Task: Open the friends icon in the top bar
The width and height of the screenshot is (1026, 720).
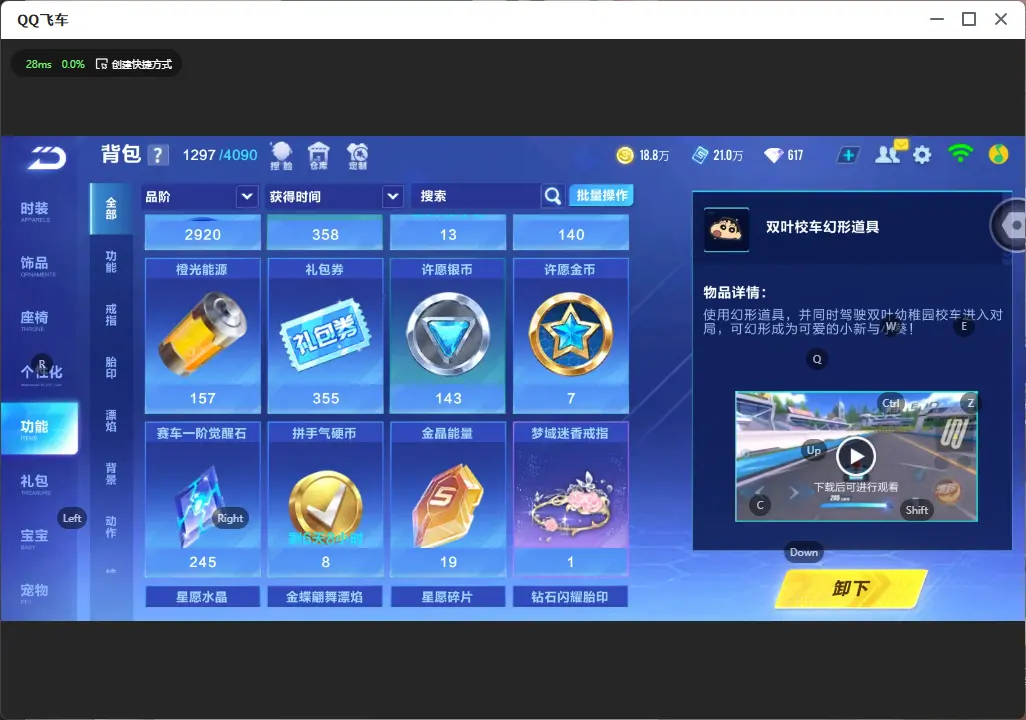Action: 889,154
